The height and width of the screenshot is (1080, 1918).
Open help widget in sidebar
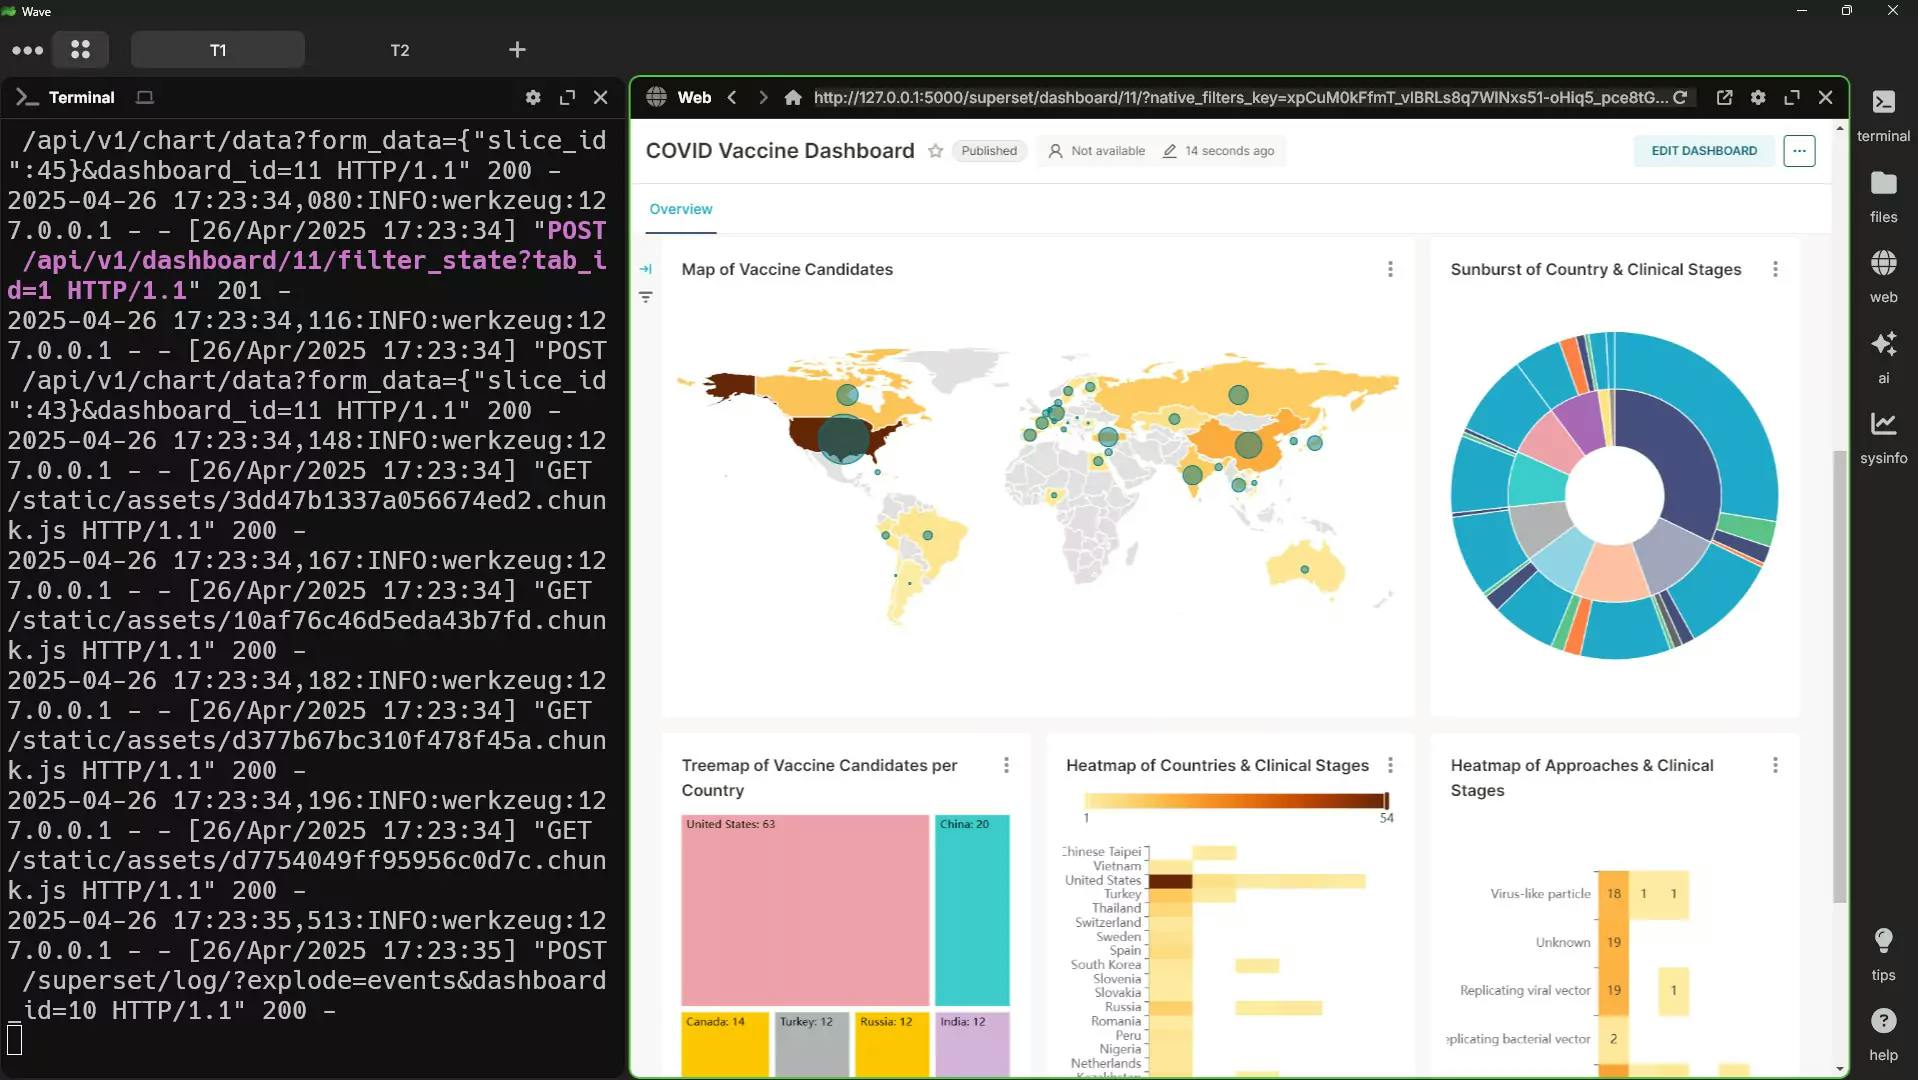(1883, 1034)
